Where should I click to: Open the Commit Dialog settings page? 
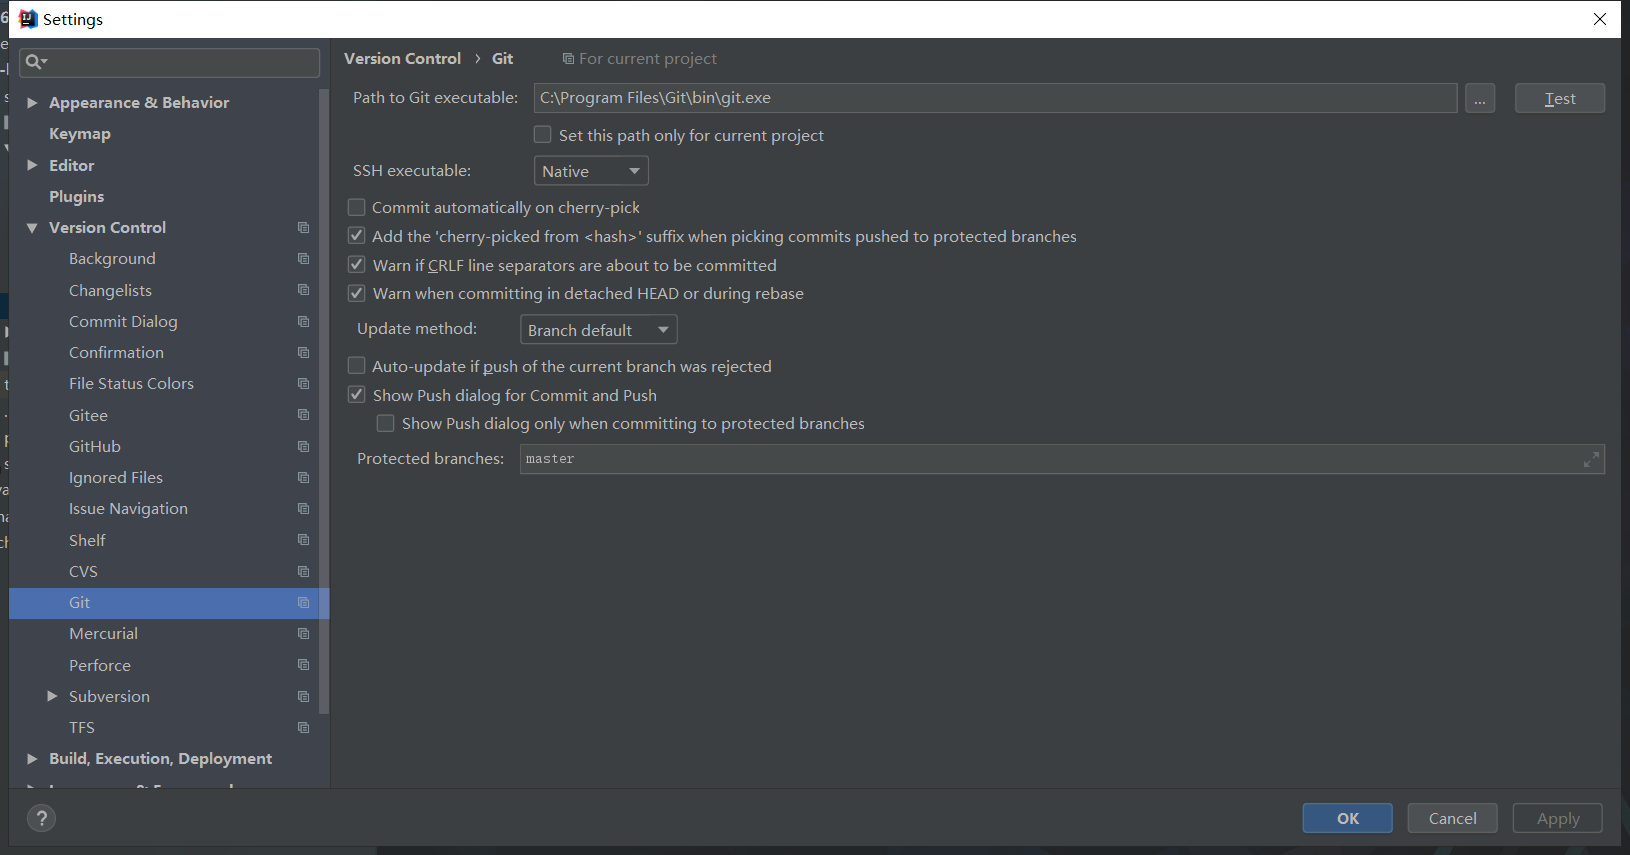pyautogui.click(x=123, y=322)
